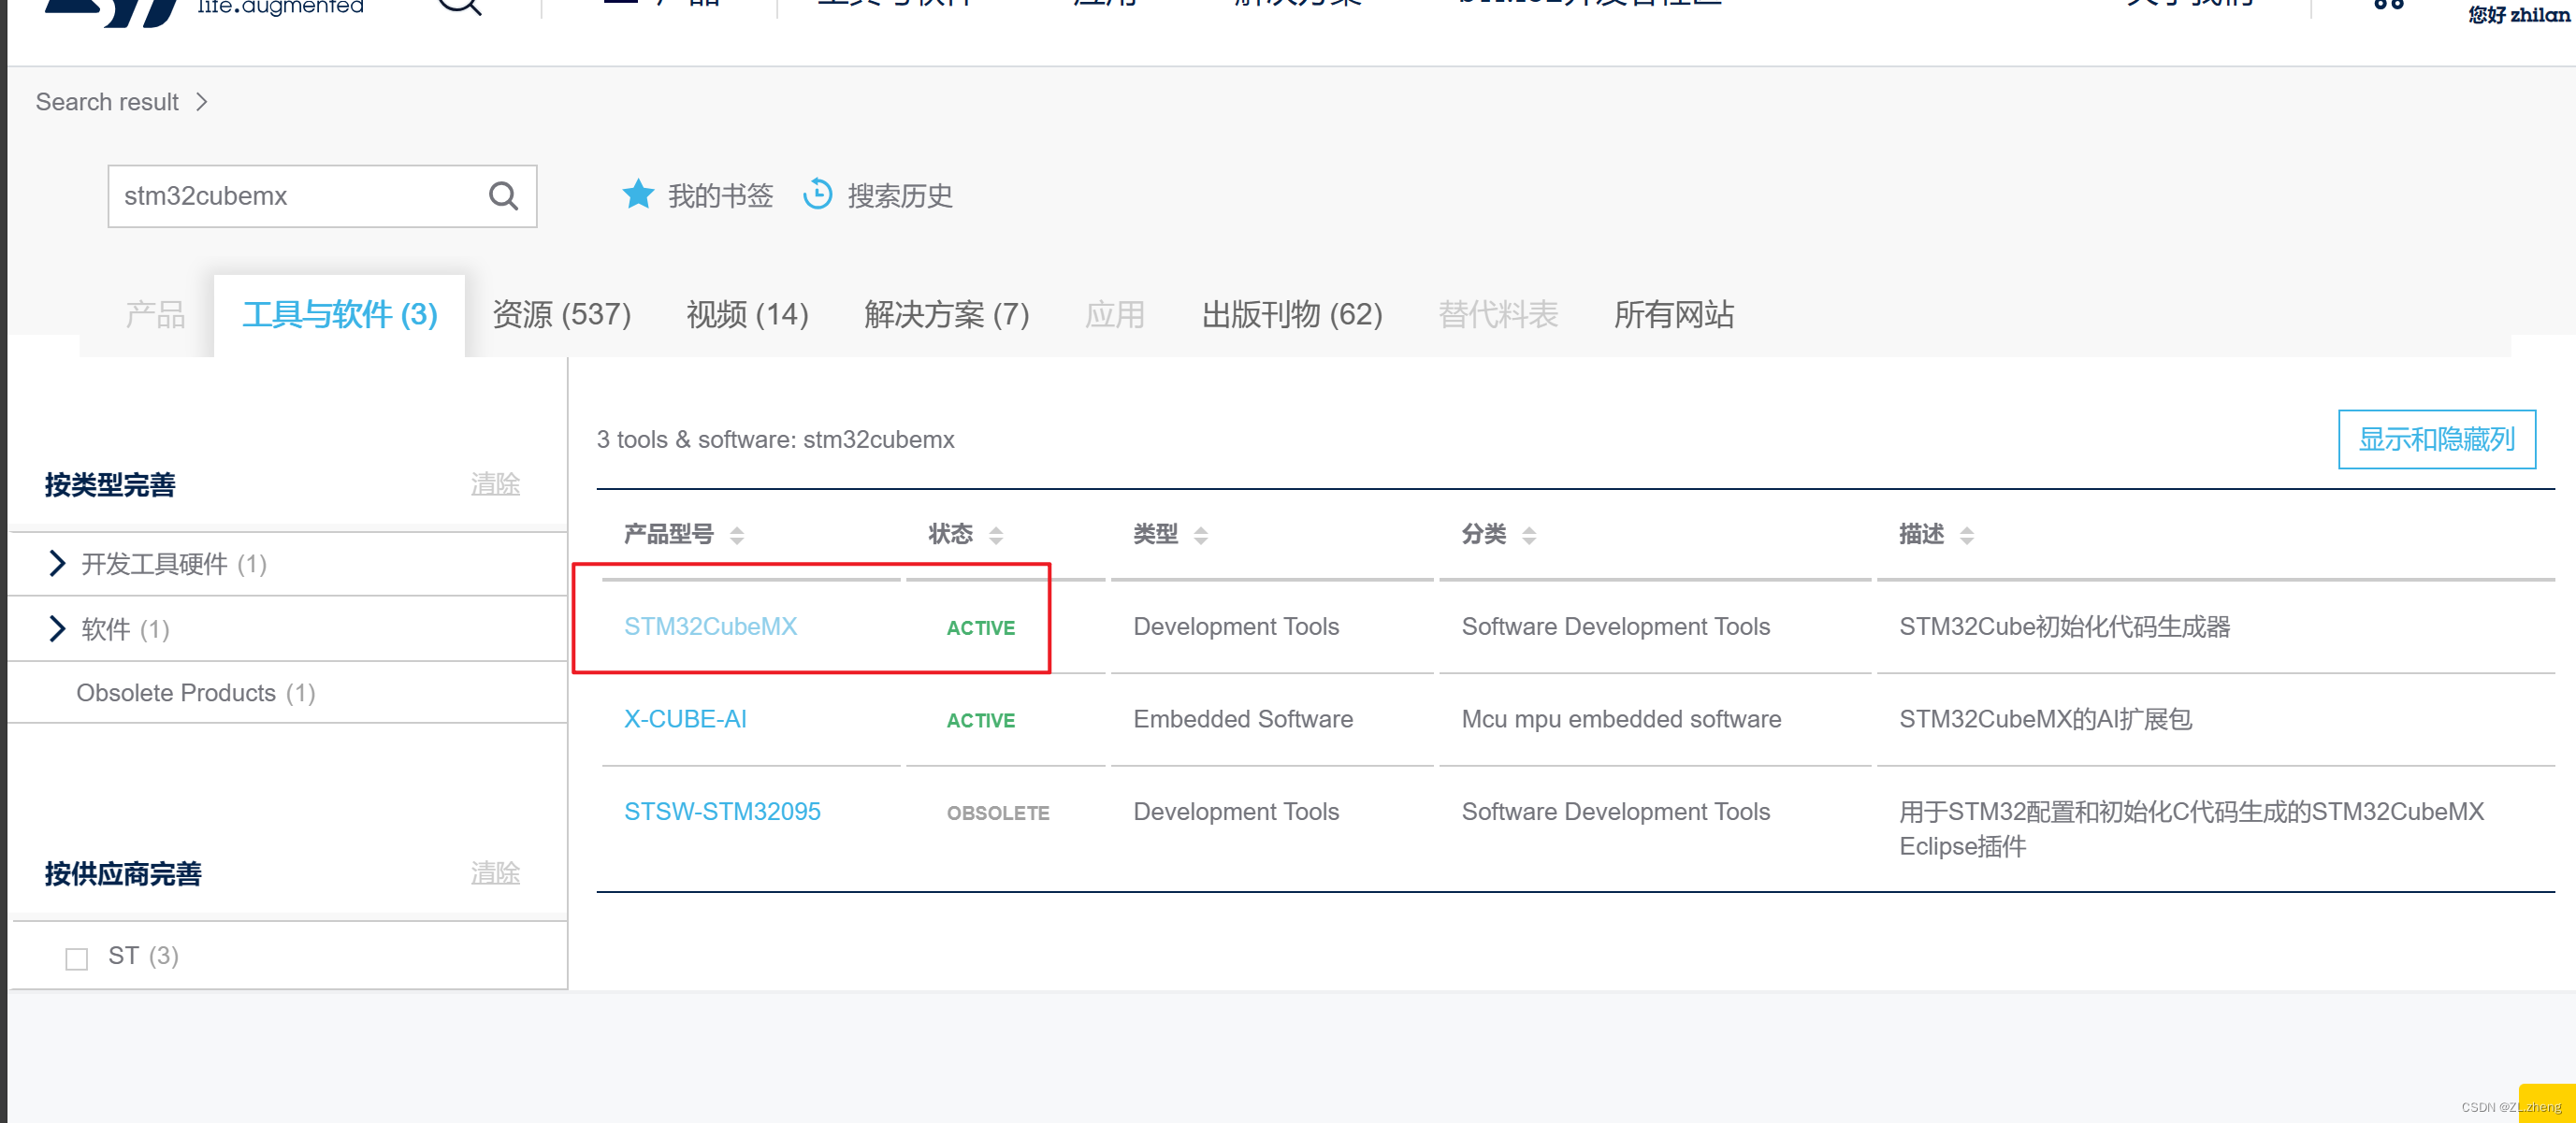Select Obsolete Products (1) filter
The width and height of the screenshot is (2576, 1123).
[196, 692]
